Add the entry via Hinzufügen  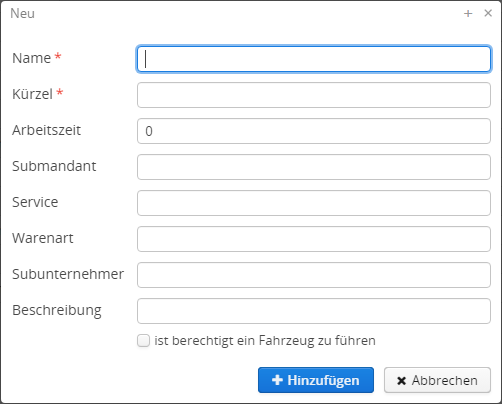[316, 380]
